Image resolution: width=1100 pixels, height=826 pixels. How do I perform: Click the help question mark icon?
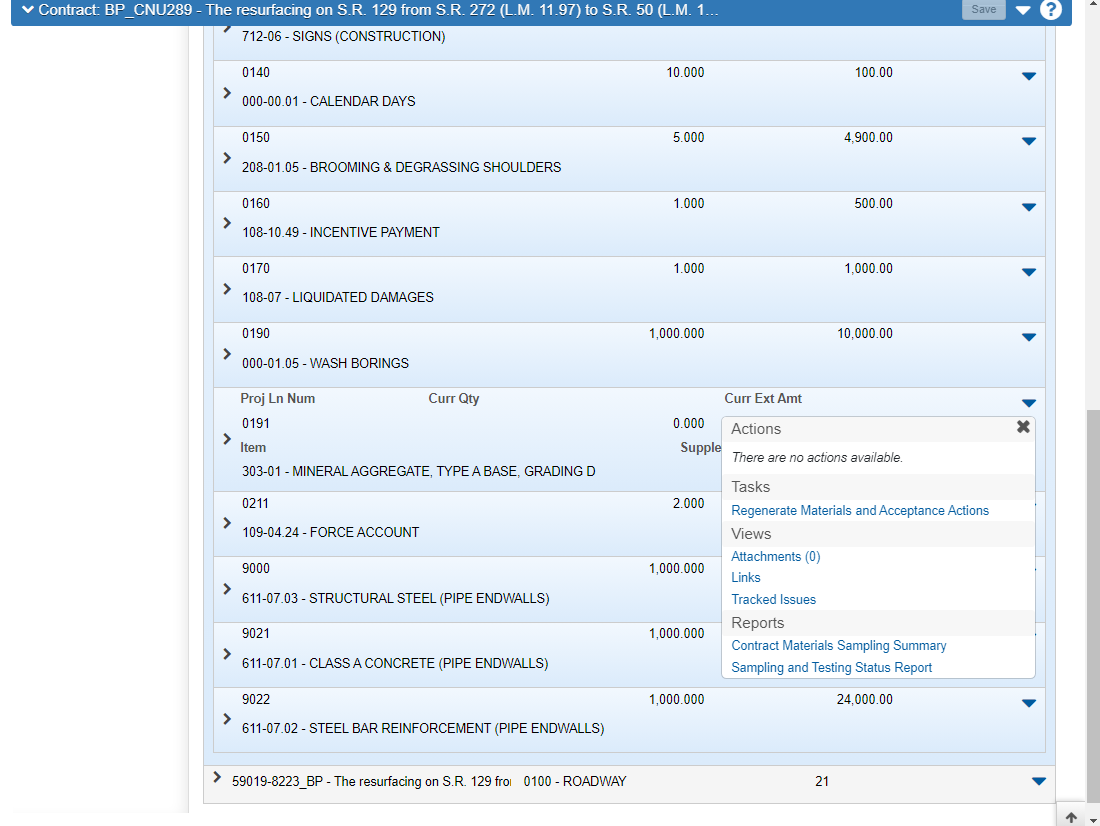[1050, 10]
